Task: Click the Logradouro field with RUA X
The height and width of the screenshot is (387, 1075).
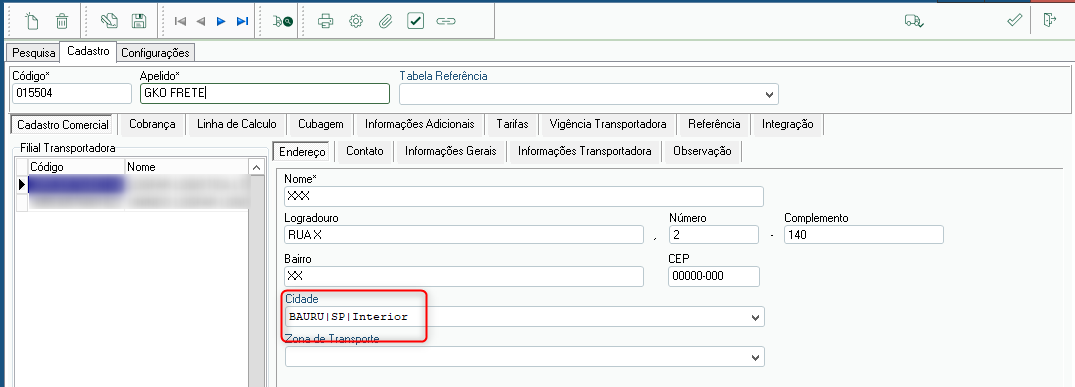Action: [464, 235]
